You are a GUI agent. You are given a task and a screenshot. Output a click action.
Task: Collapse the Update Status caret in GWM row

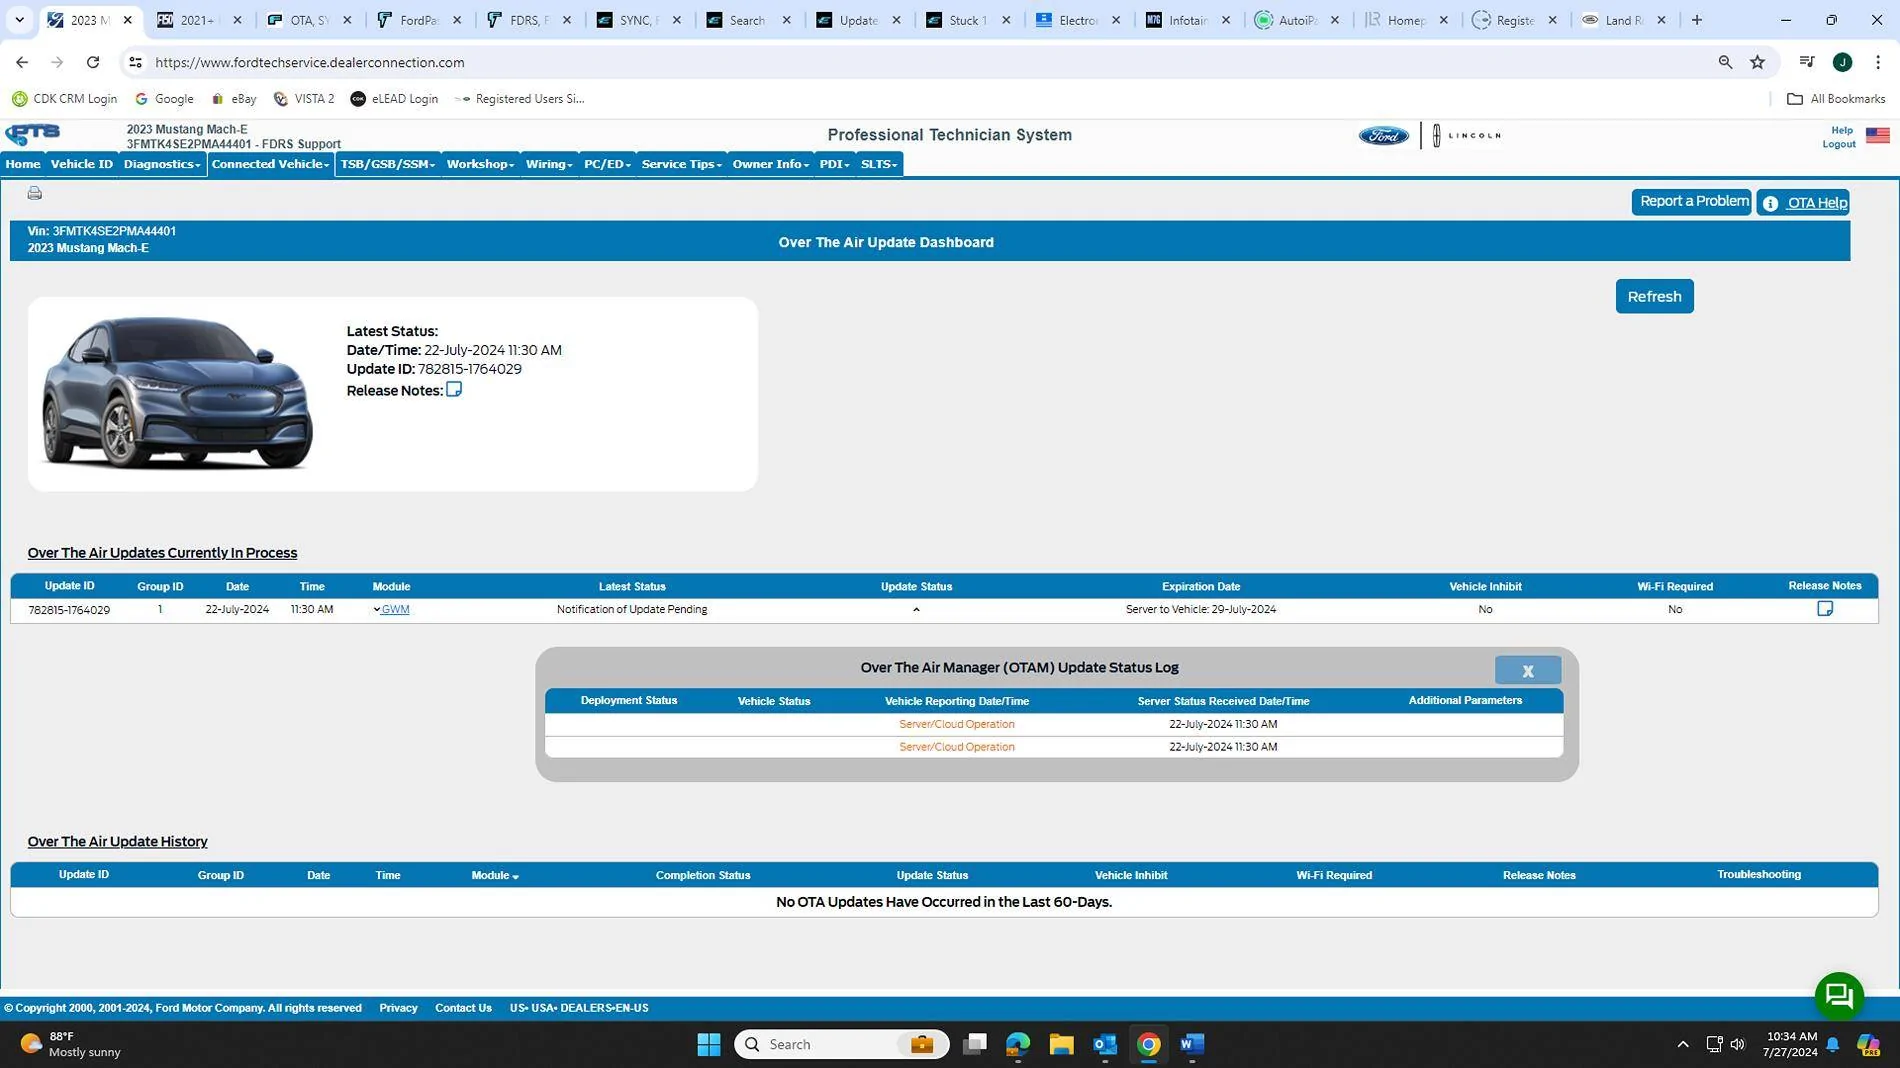(x=916, y=609)
